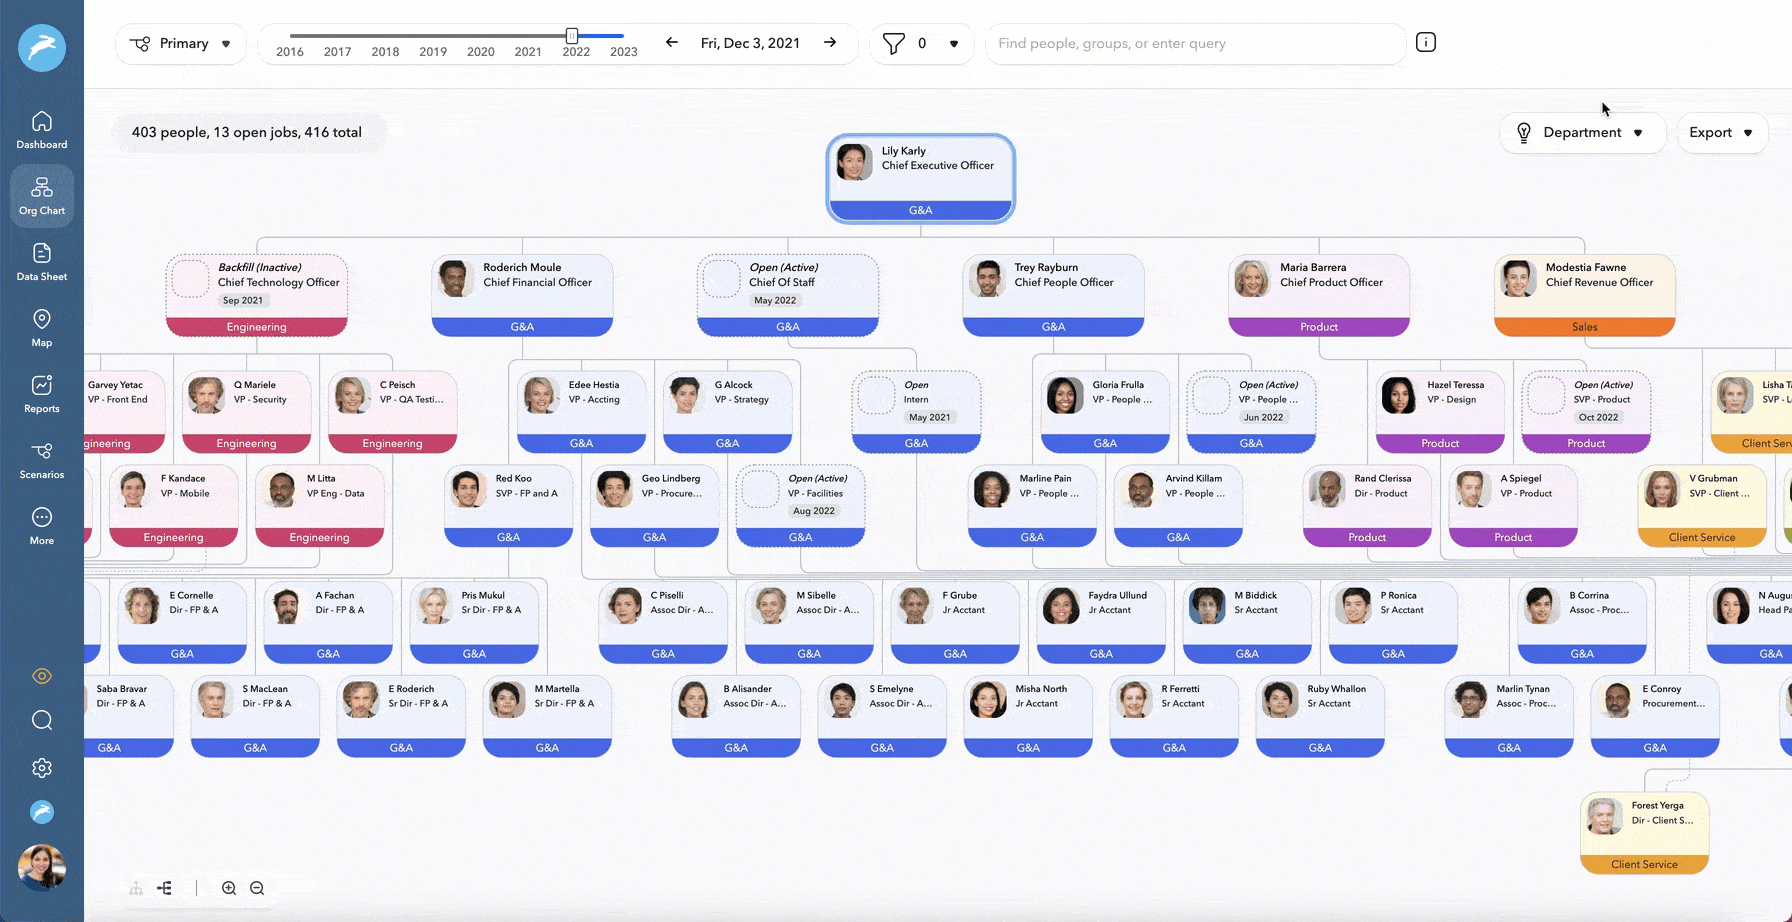Screen dimensions: 1792x922
Task: Open the Export menu
Action: click(1721, 132)
